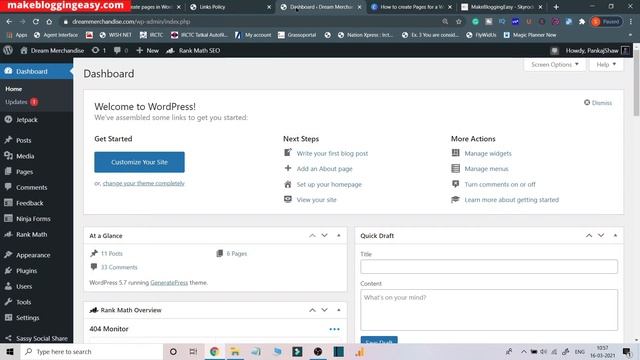The height and width of the screenshot is (360, 640).
Task: Visit site via Dream Merchandise admin bar link
Action: pyautogui.click(x=52, y=50)
